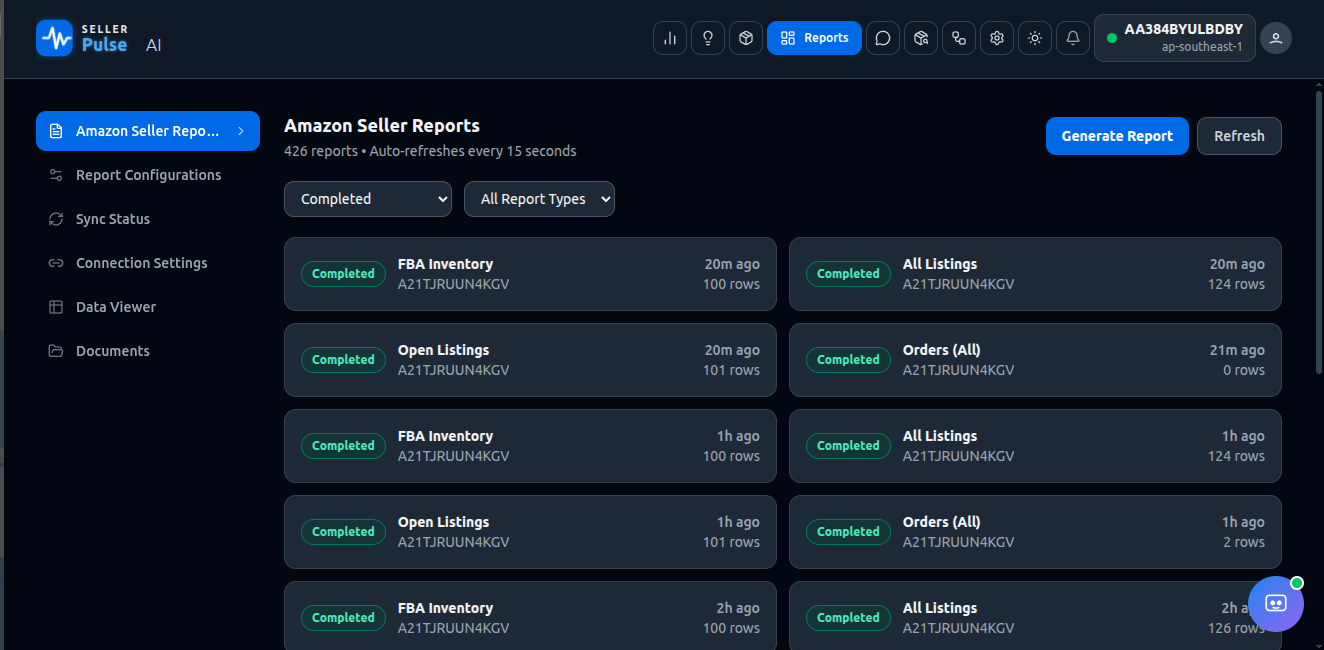Image resolution: width=1324 pixels, height=650 pixels.
Task: Open the Orders (All) report with 2 rows
Action: (x=1035, y=532)
